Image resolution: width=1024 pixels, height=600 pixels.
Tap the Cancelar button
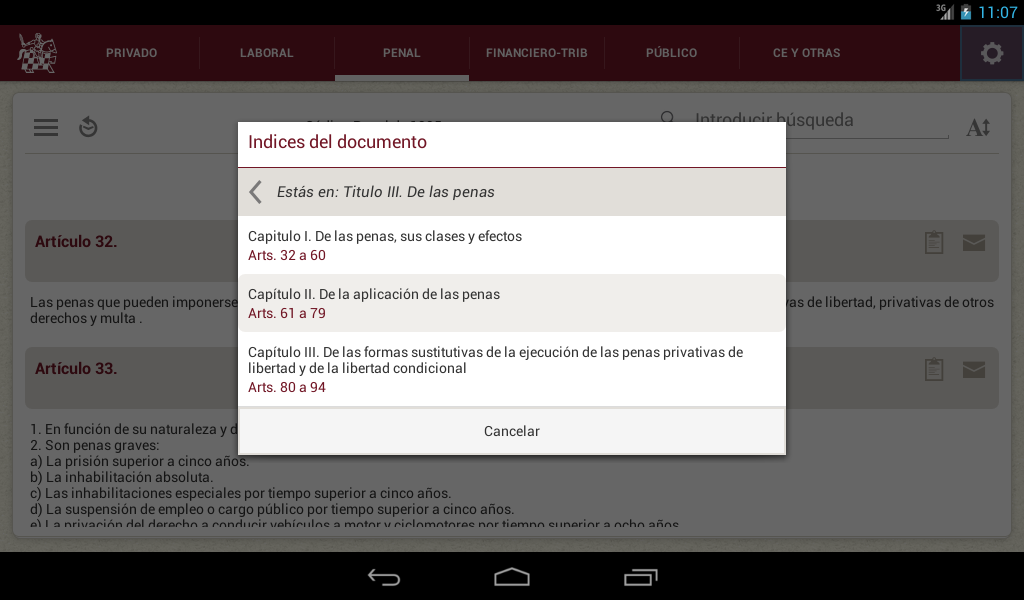pyautogui.click(x=511, y=431)
